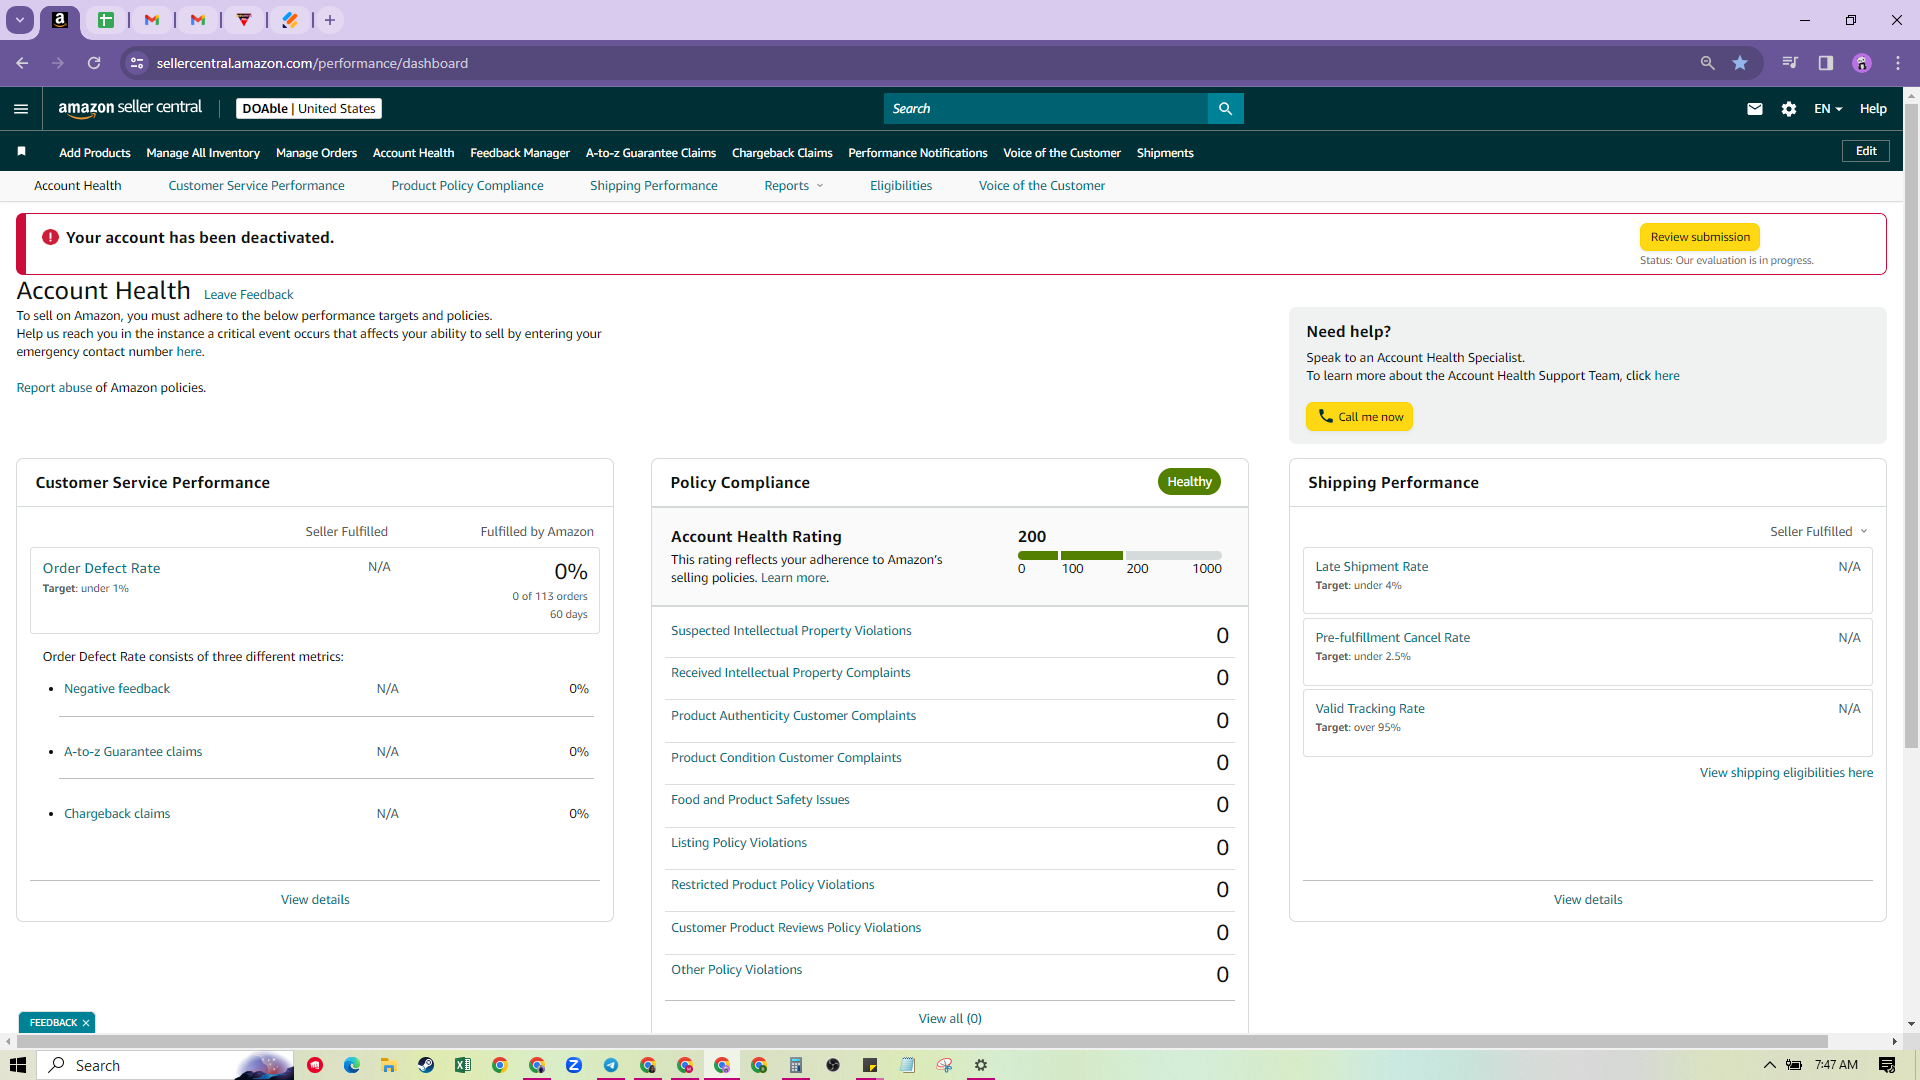Click View shipping eligibilities here
This screenshot has width=1920, height=1080.
1786,773
